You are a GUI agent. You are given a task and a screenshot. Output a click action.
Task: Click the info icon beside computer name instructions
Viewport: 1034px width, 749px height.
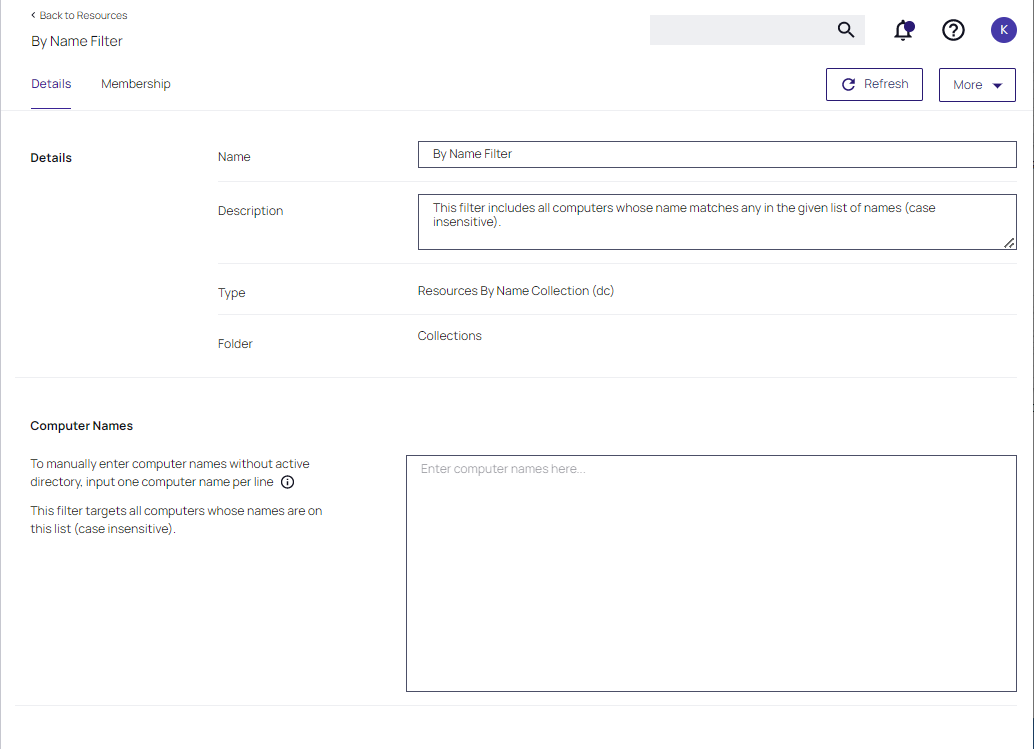pyautogui.click(x=287, y=482)
